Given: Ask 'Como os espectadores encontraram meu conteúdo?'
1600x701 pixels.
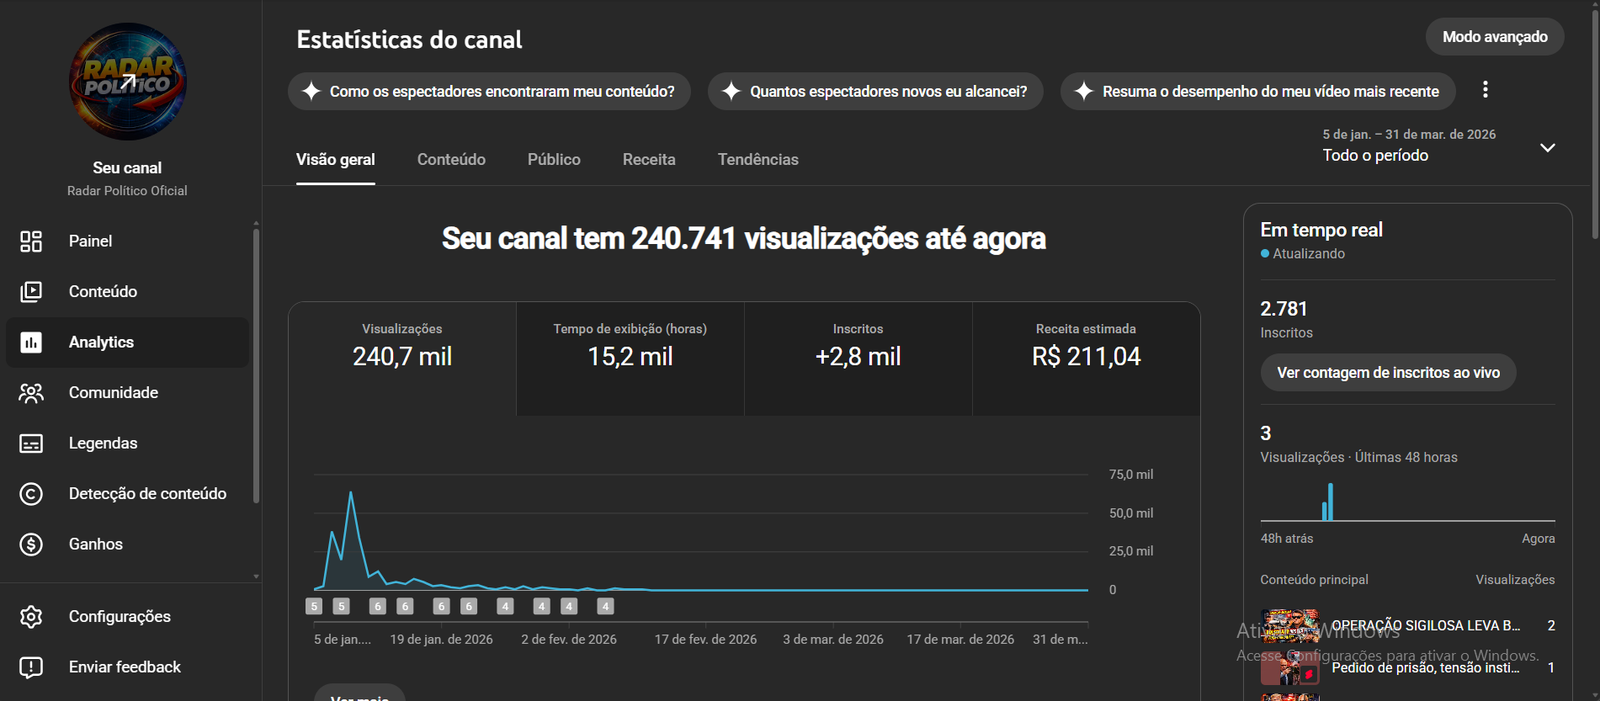Looking at the screenshot, I should point(489,91).
